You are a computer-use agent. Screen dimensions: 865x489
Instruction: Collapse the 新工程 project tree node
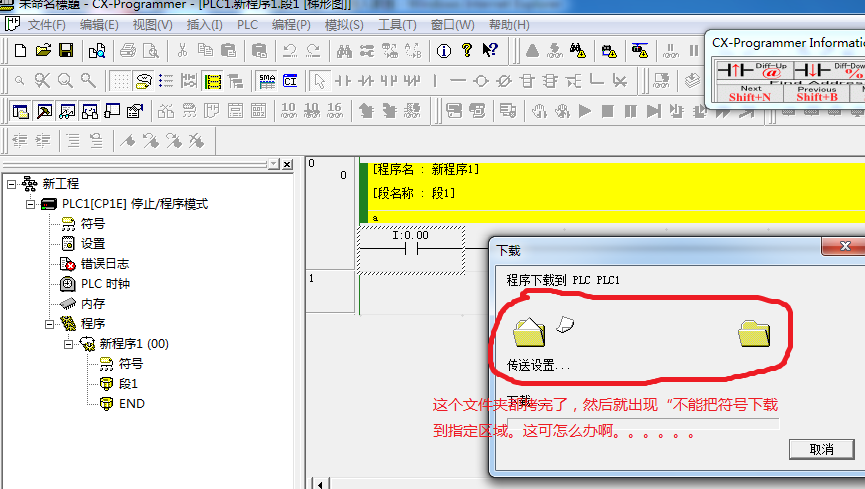[11, 184]
